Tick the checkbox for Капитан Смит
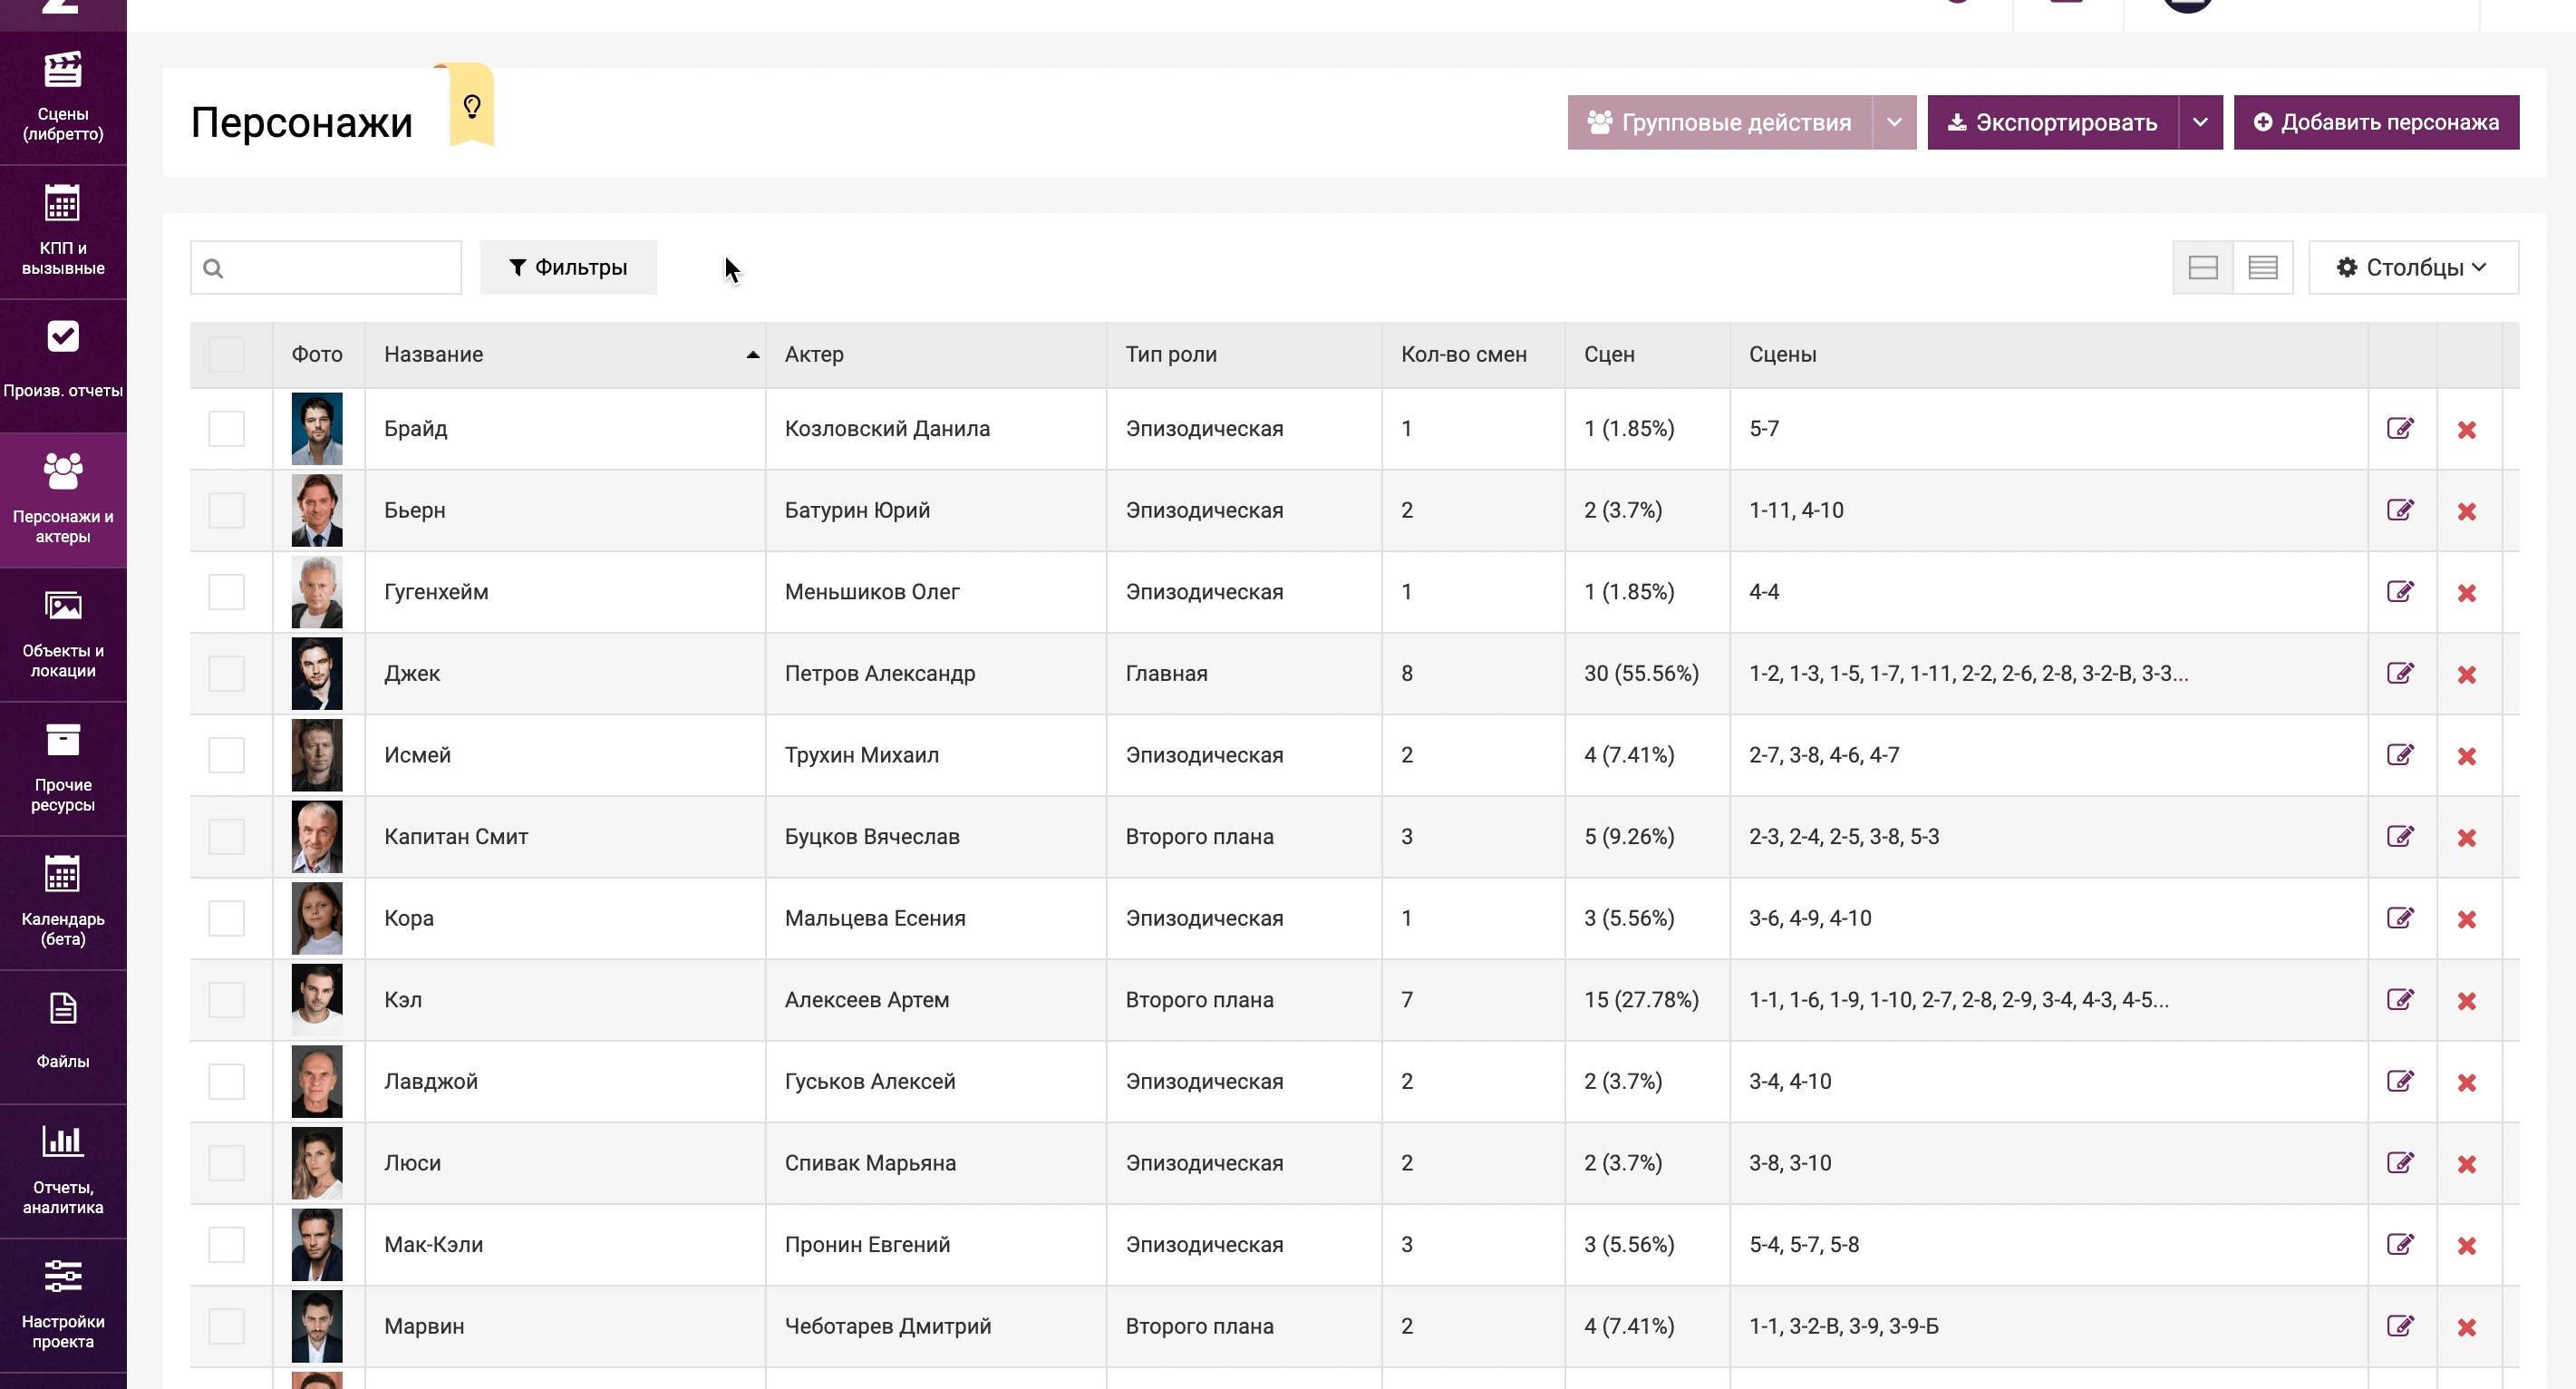Viewport: 2576px width, 1389px height. tap(226, 837)
